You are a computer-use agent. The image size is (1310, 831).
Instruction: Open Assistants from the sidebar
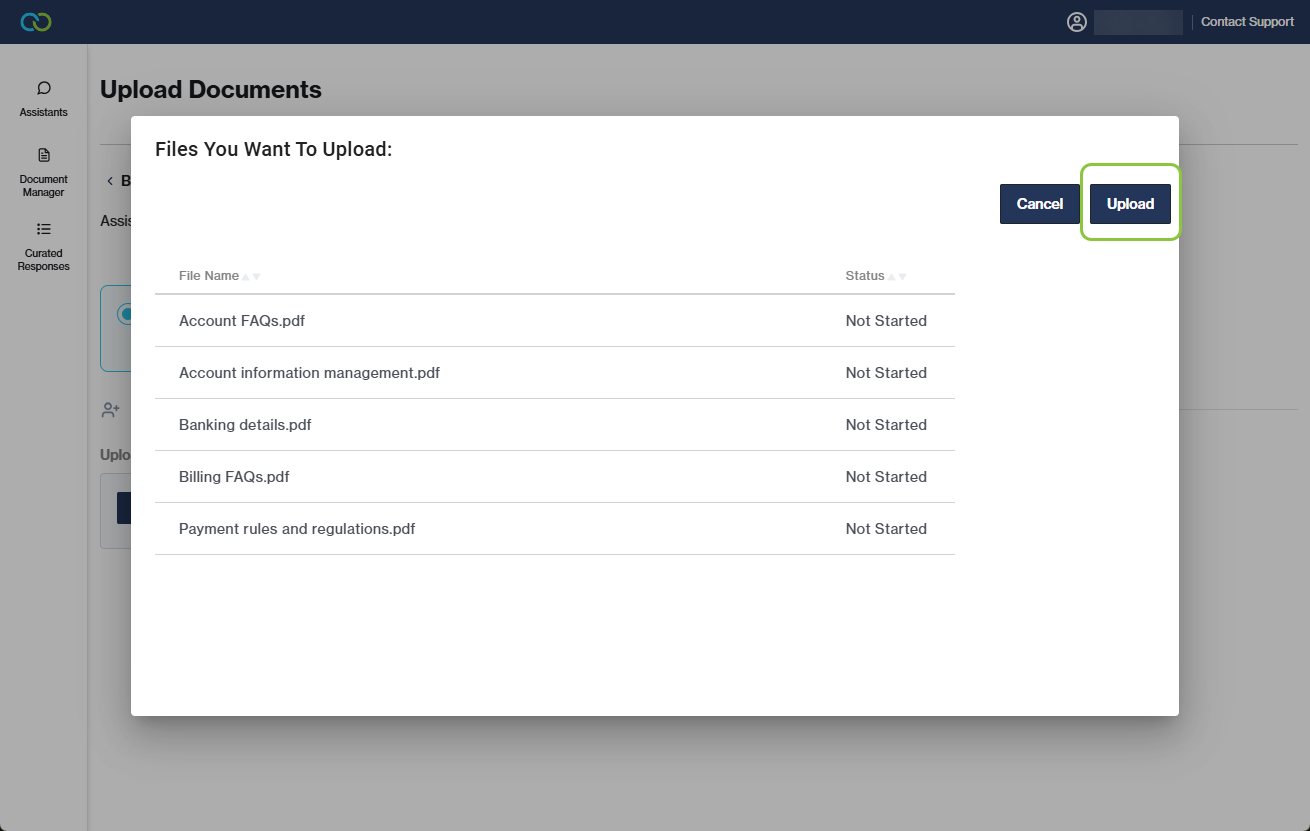tap(44, 98)
